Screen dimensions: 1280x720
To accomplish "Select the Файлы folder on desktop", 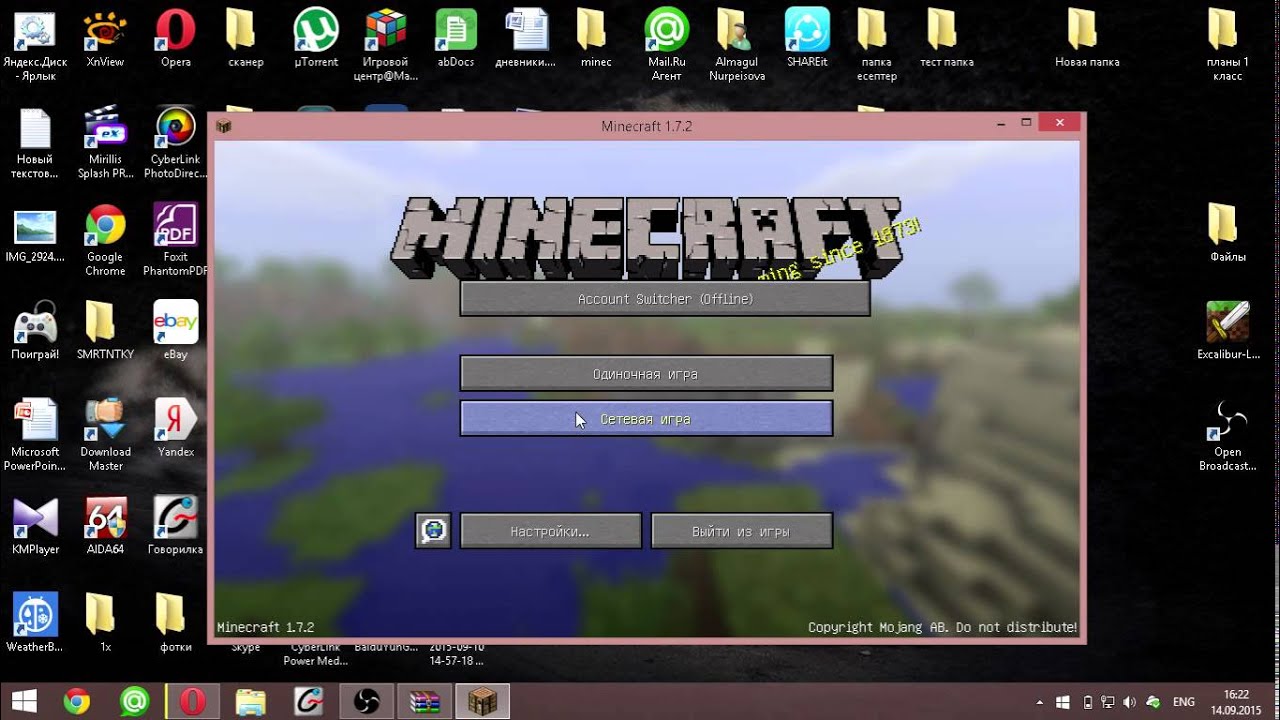I will (x=1227, y=233).
